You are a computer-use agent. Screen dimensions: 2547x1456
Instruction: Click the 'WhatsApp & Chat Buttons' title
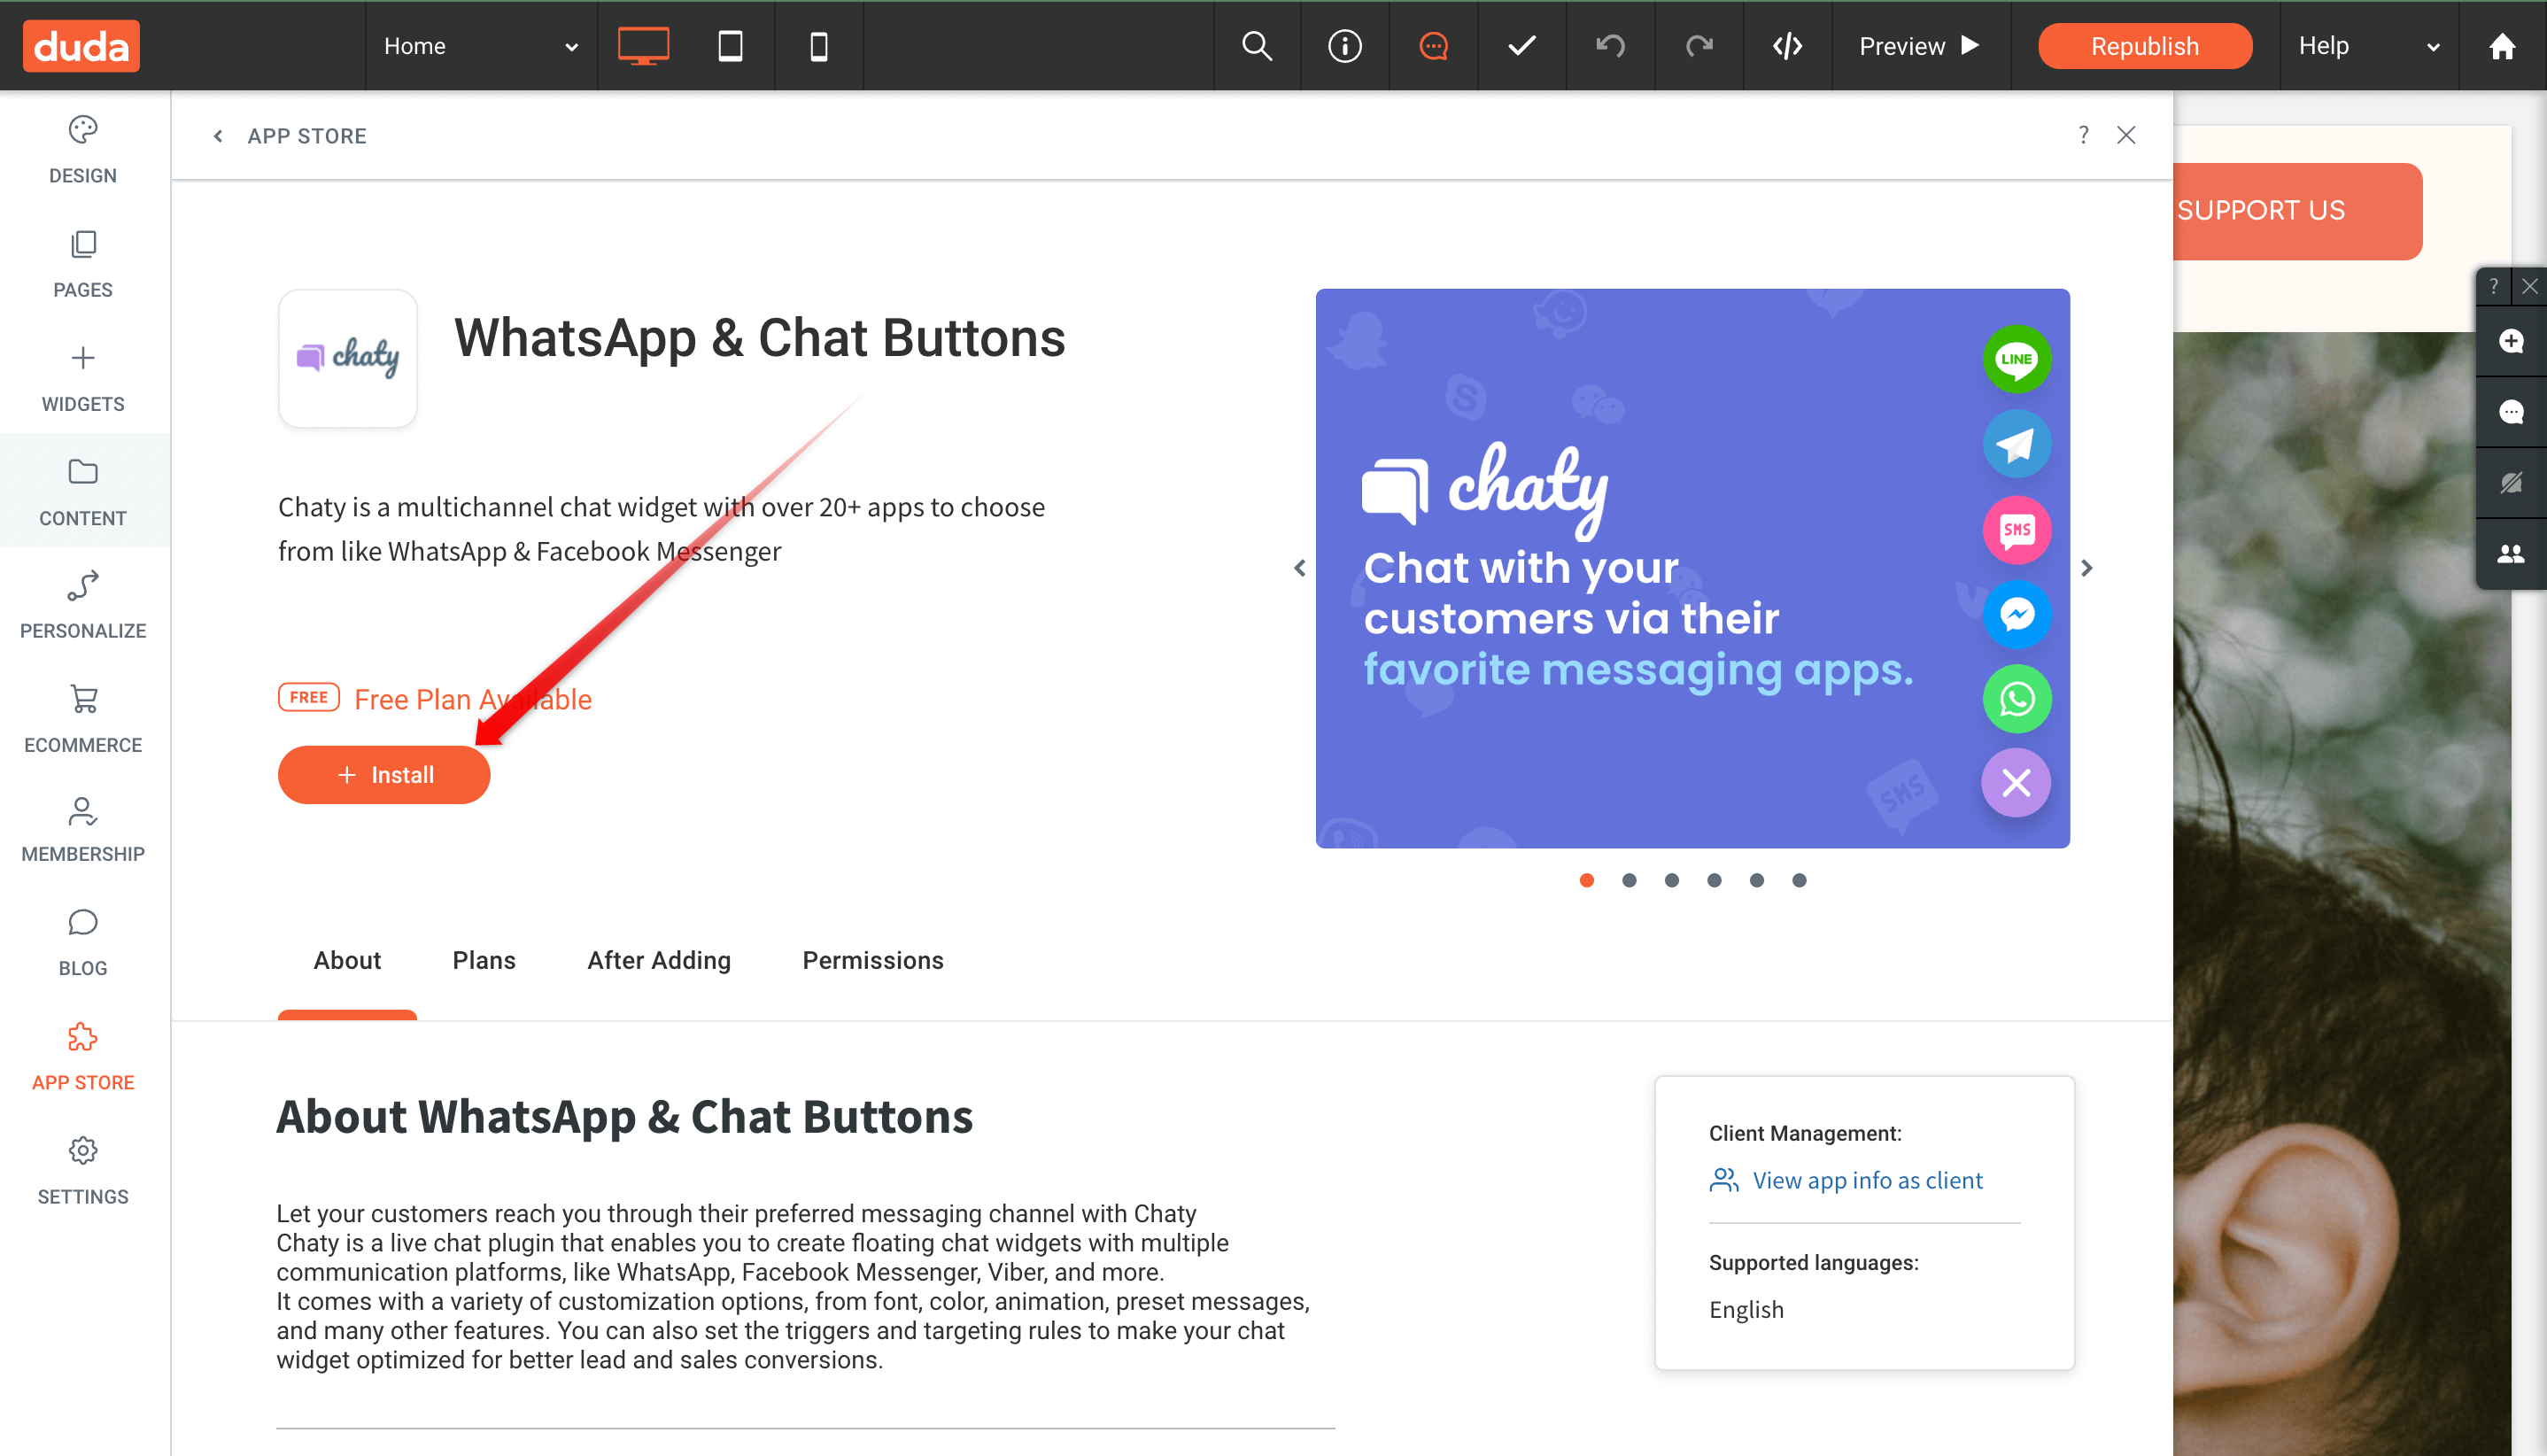click(760, 338)
